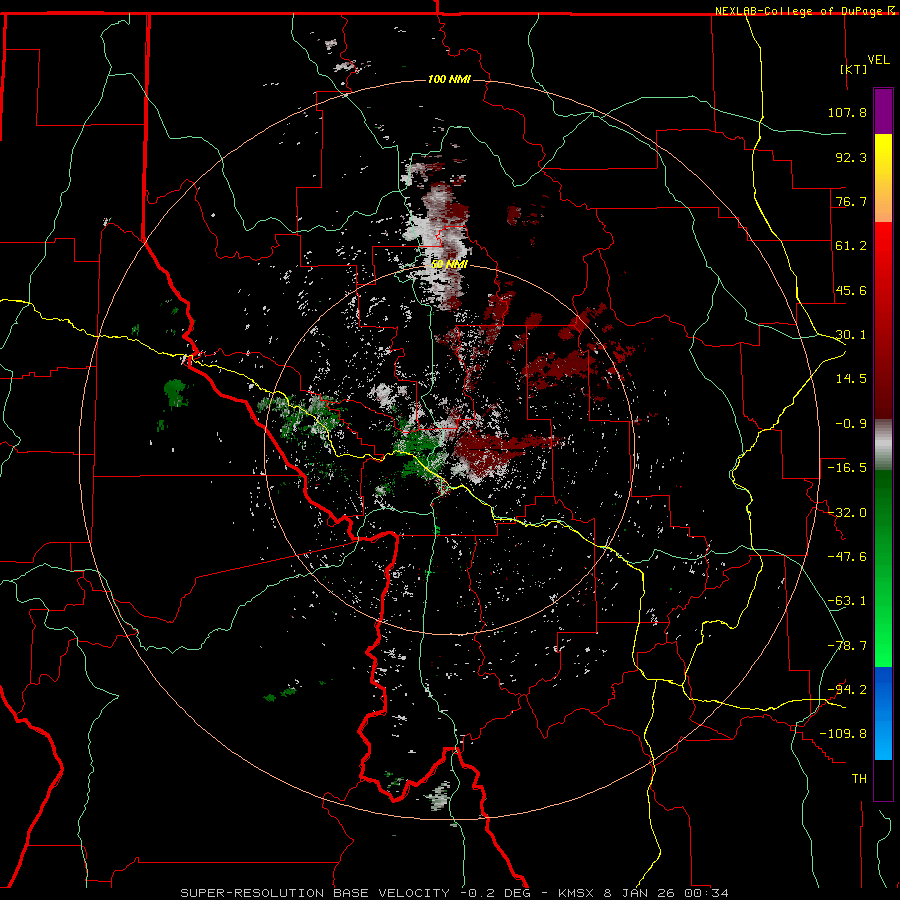
Task: Select the -109.8 scale value
Action: pyautogui.click(x=843, y=734)
